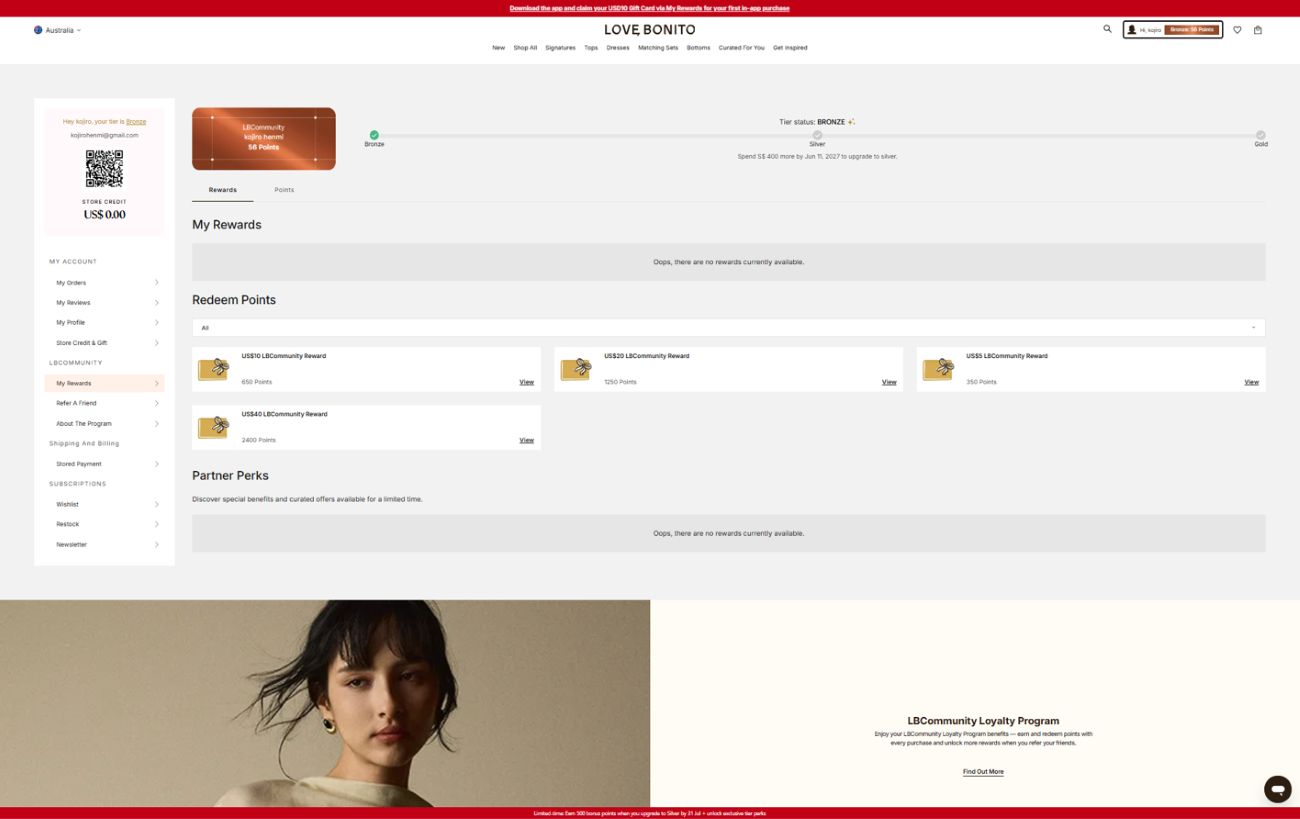Open the Get Inspired menu

(790, 48)
